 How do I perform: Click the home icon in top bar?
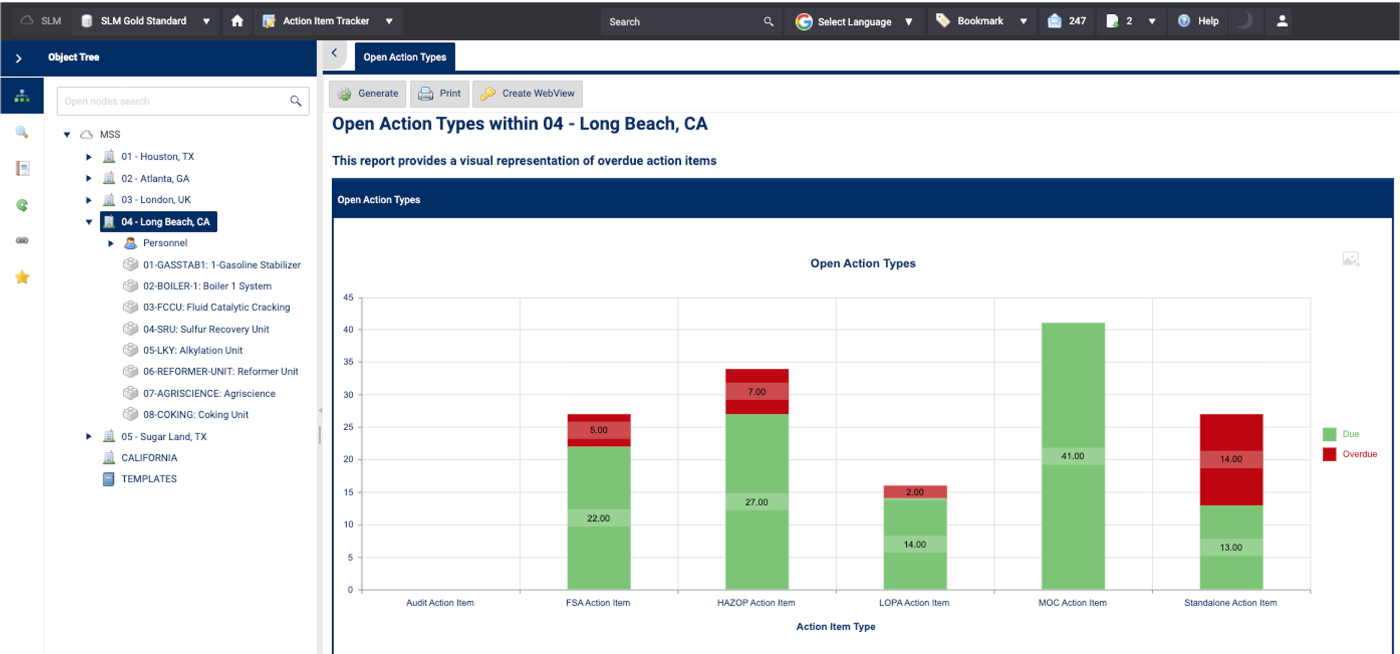pos(237,21)
